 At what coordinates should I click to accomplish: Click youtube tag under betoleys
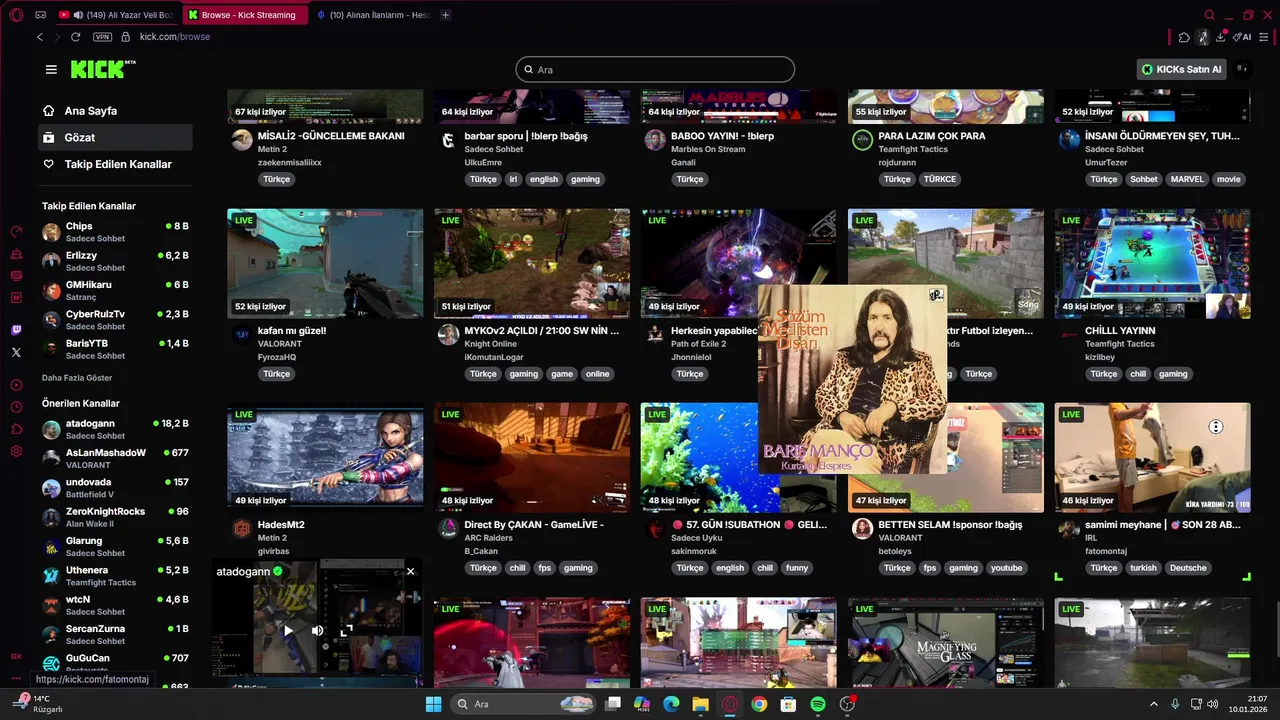[x=1006, y=568]
